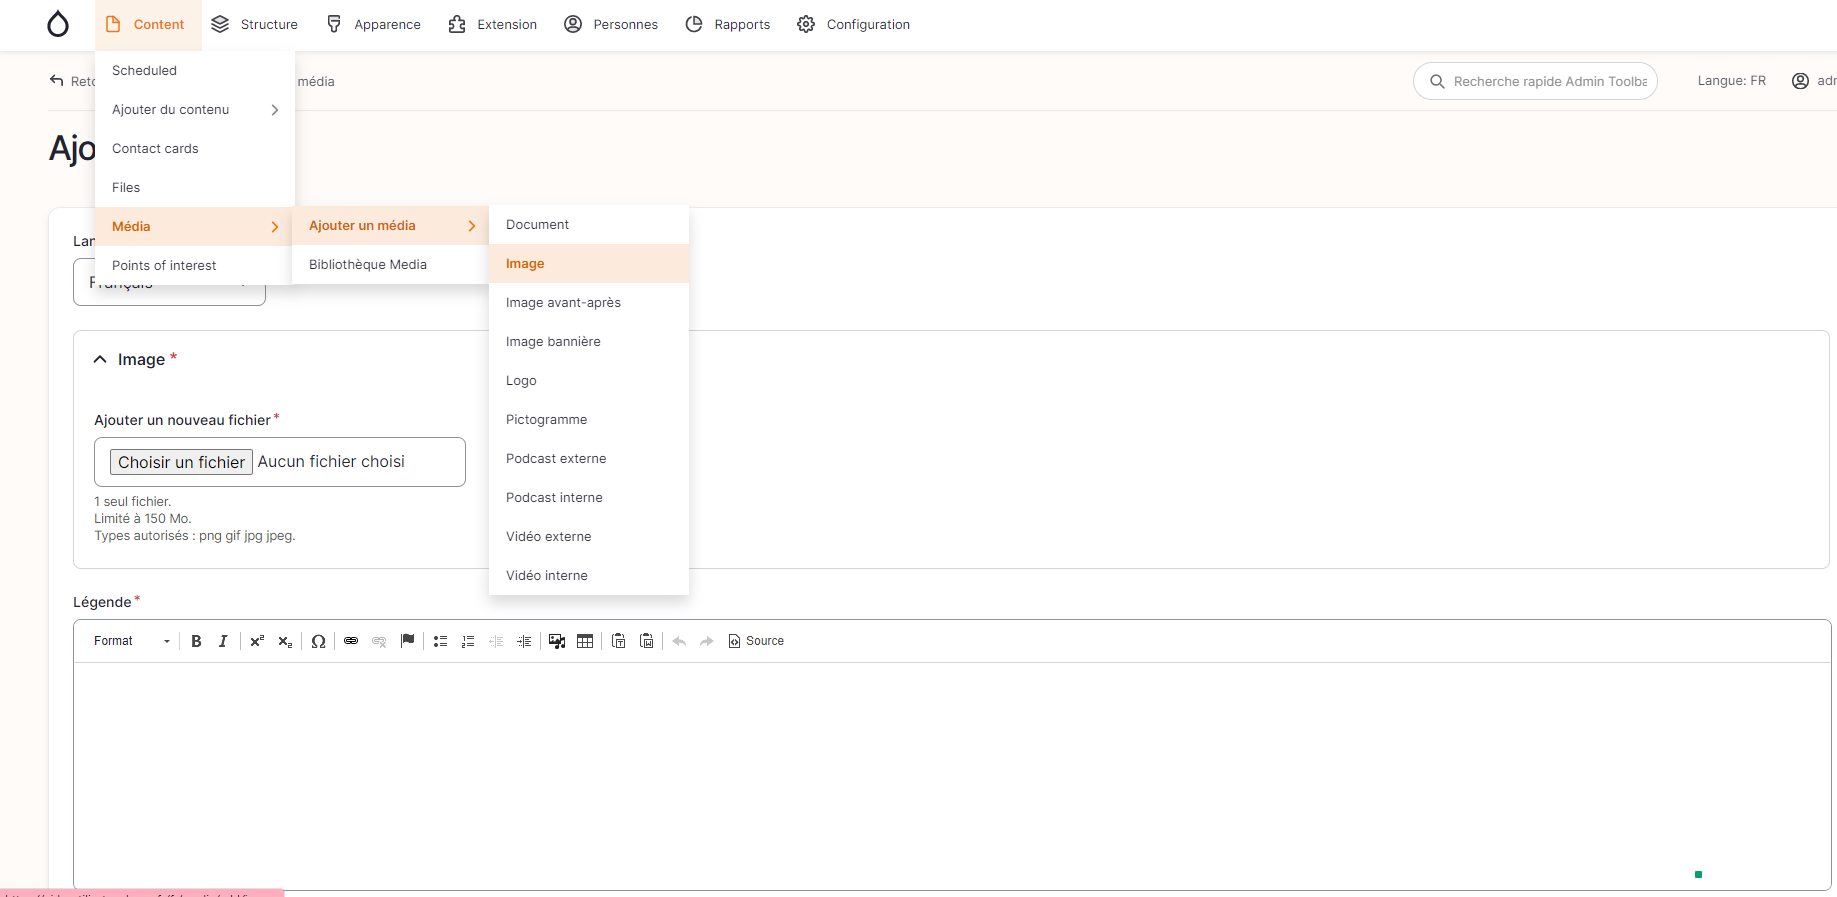Image resolution: width=1837 pixels, height=897 pixels.
Task: Click the insert table icon
Action: point(585,641)
